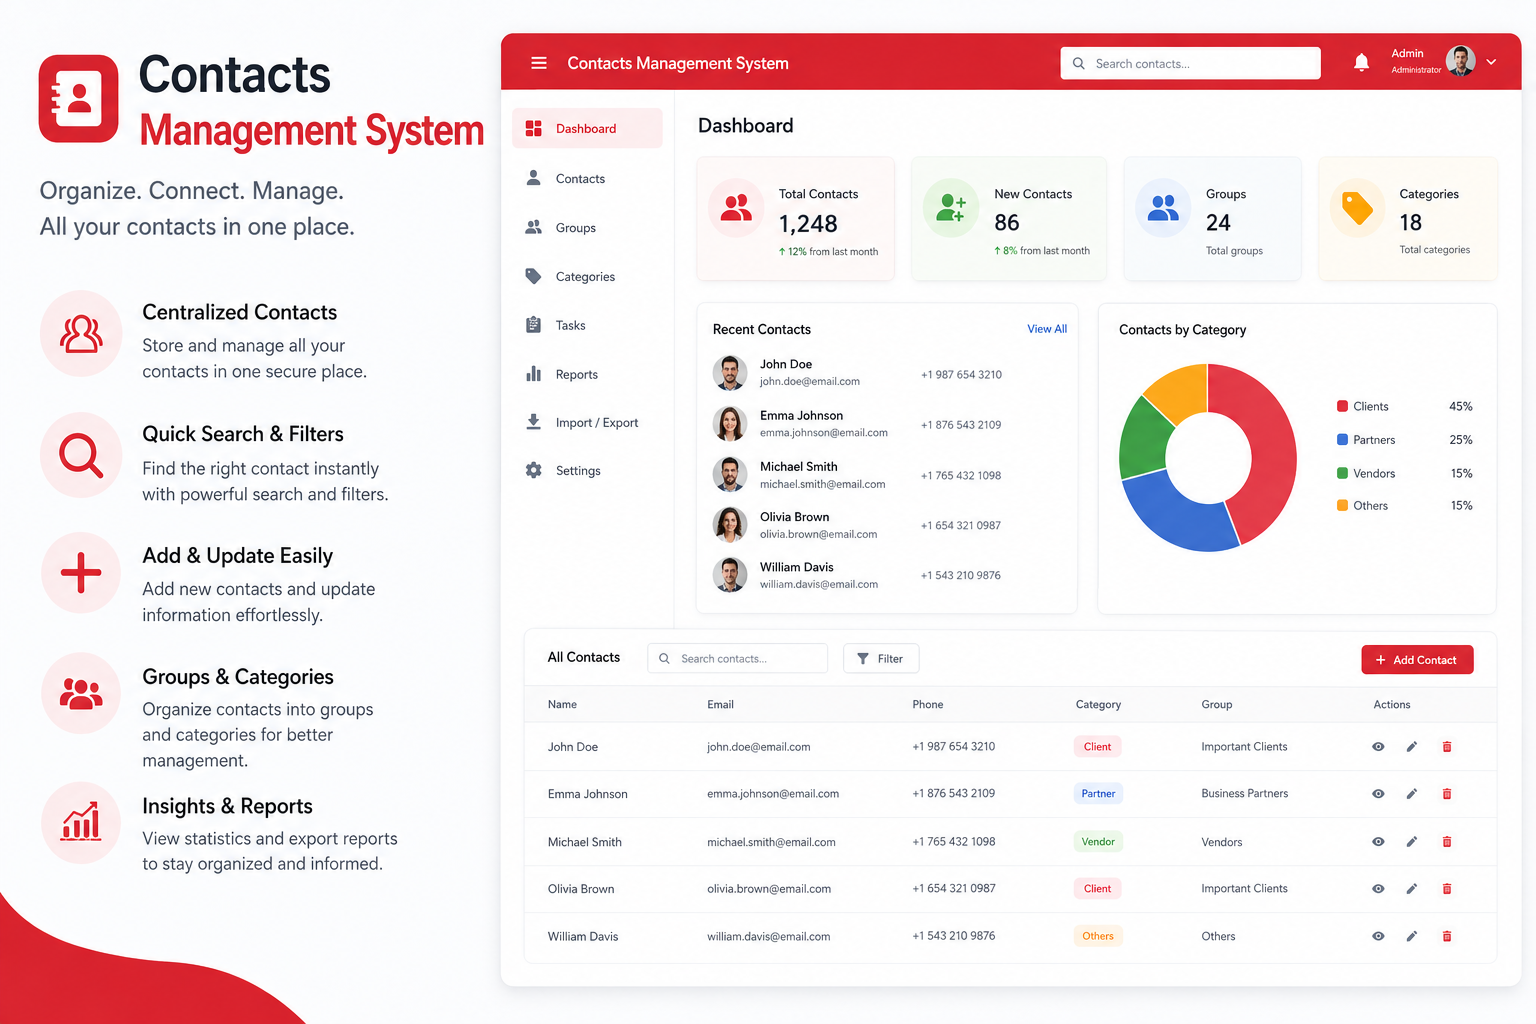
Task: Edit William Davis's contact with pencil icon
Action: (1412, 936)
